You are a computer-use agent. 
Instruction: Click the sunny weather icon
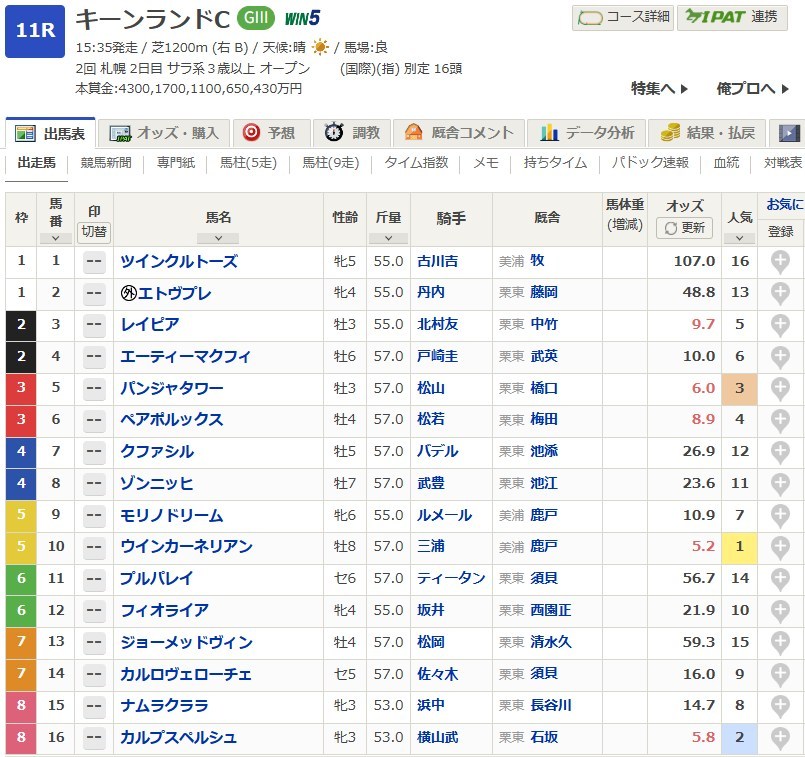tap(320, 48)
